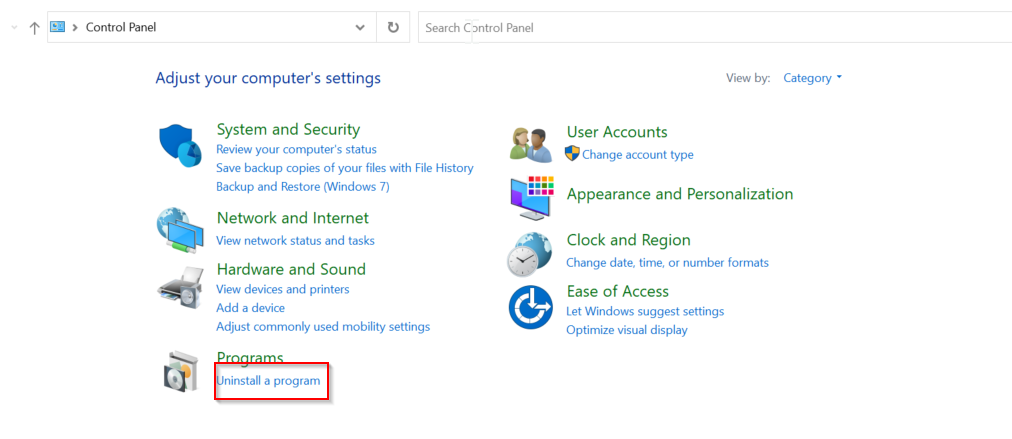This screenshot has width=1012, height=439.
Task: Select Backup and Restore (Windows 7) link
Action: pyautogui.click(x=302, y=187)
